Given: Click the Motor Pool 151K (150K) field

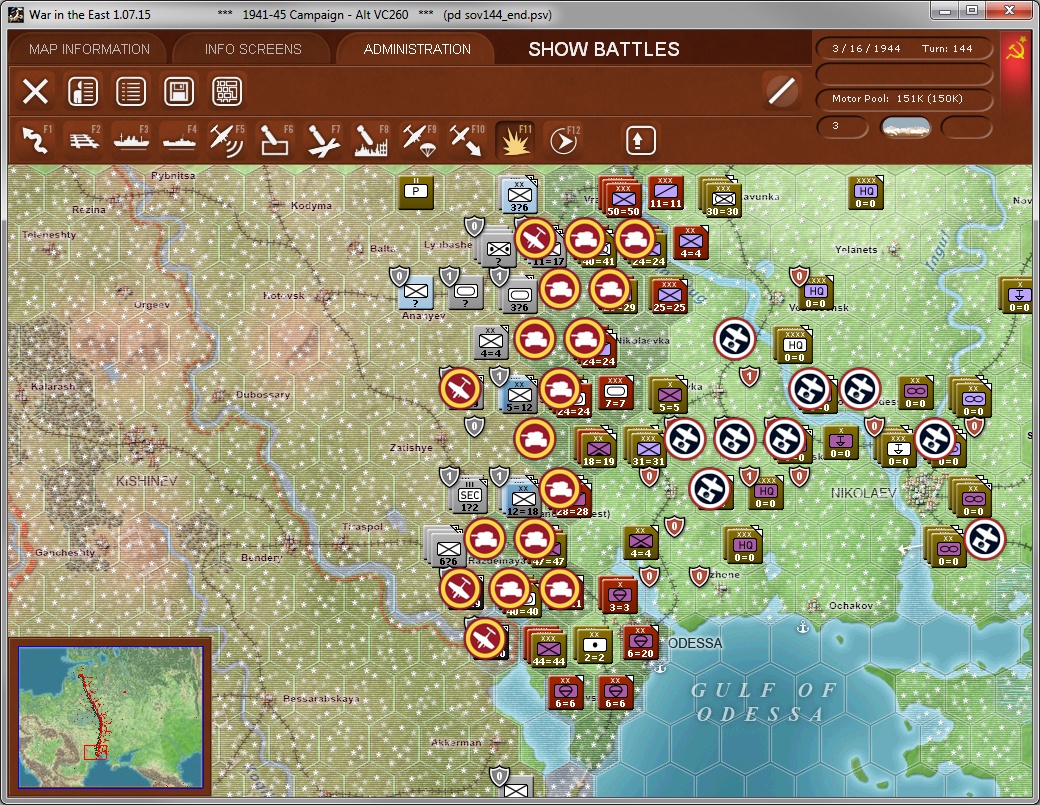Looking at the screenshot, I should coord(903,98).
